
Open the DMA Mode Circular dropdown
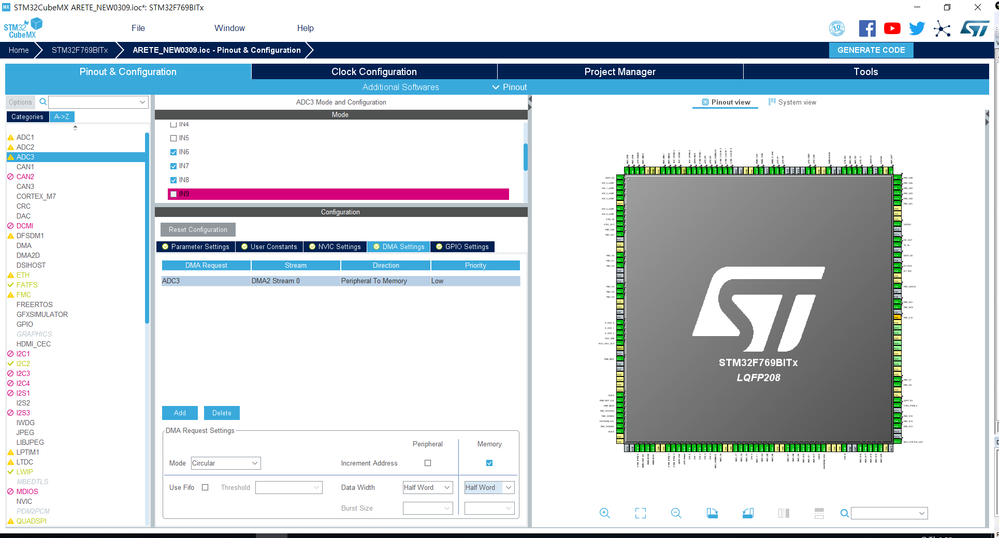coord(226,463)
